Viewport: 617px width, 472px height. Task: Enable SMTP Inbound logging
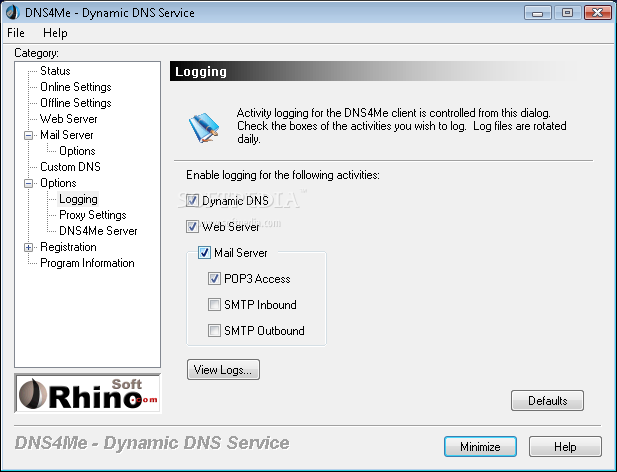214,304
